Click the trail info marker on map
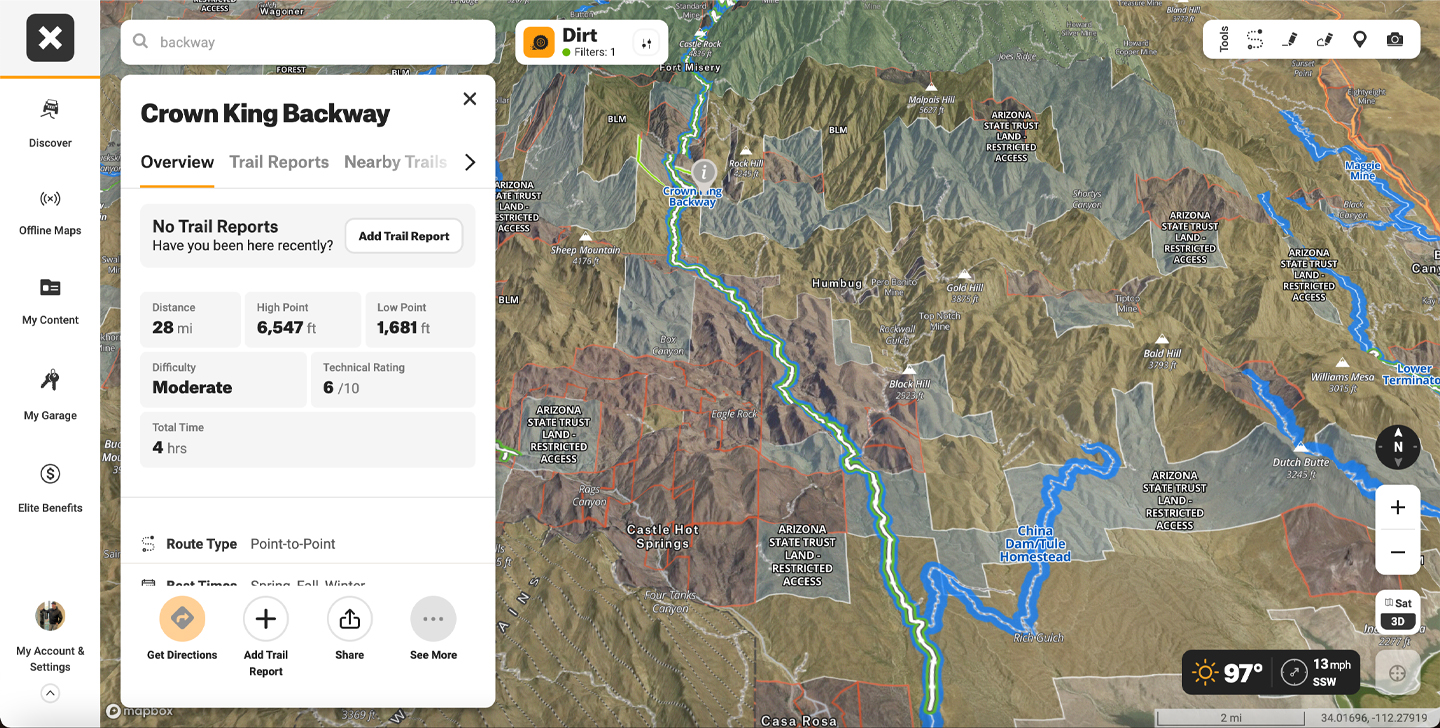 (704, 171)
